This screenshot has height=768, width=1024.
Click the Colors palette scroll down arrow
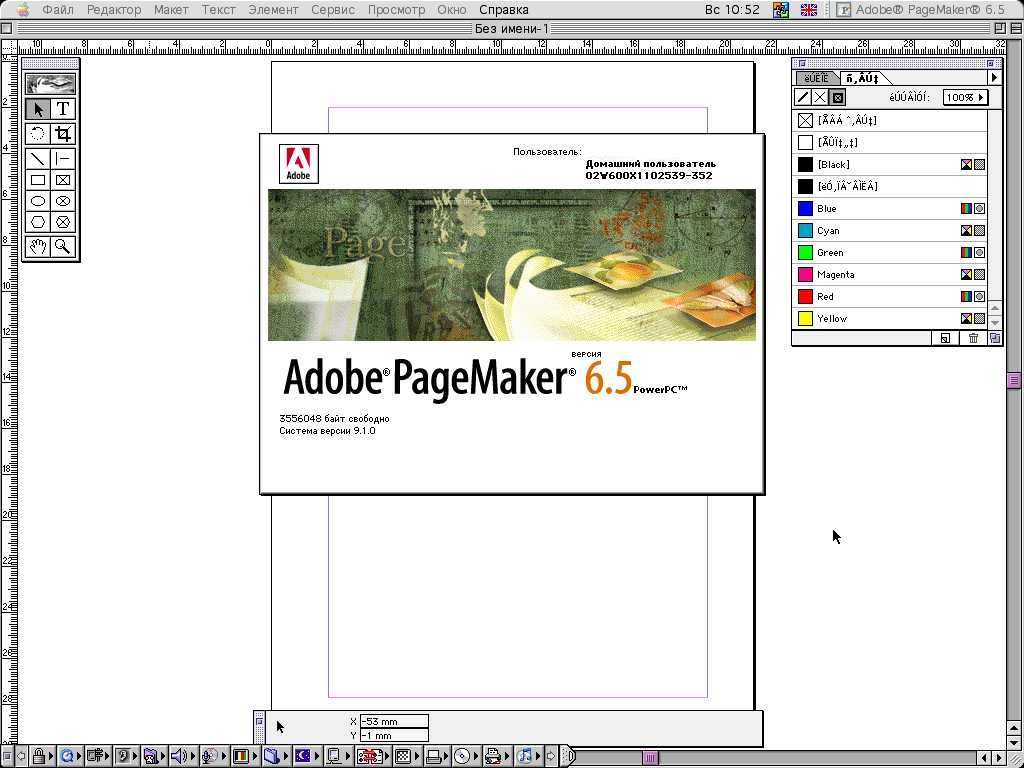click(995, 323)
